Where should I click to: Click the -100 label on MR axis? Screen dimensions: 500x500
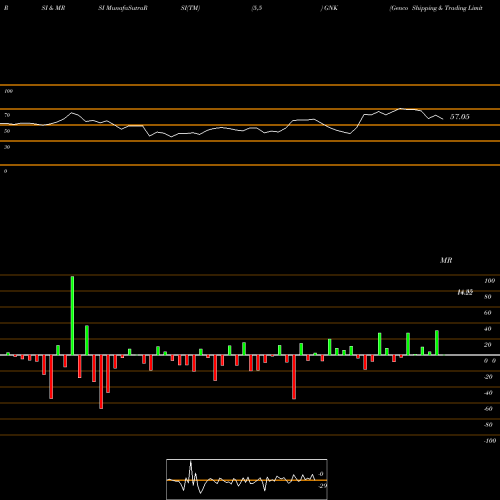(x=490, y=441)
